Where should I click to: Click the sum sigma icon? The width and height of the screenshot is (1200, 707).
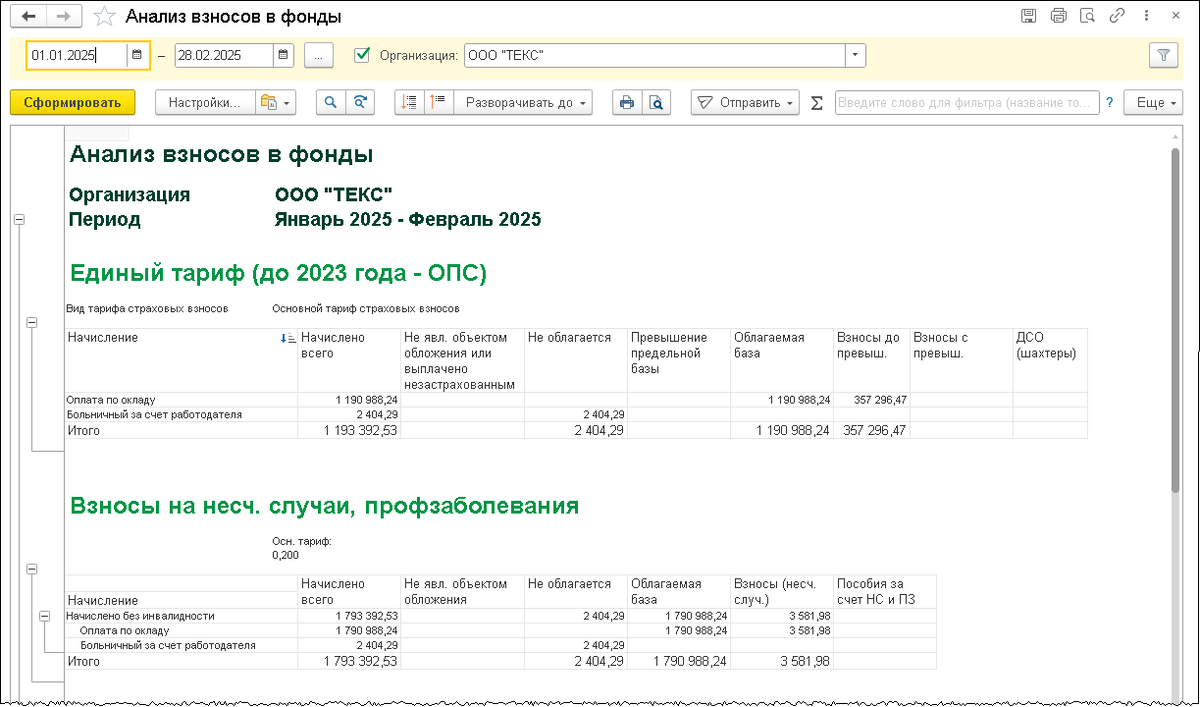coord(816,102)
